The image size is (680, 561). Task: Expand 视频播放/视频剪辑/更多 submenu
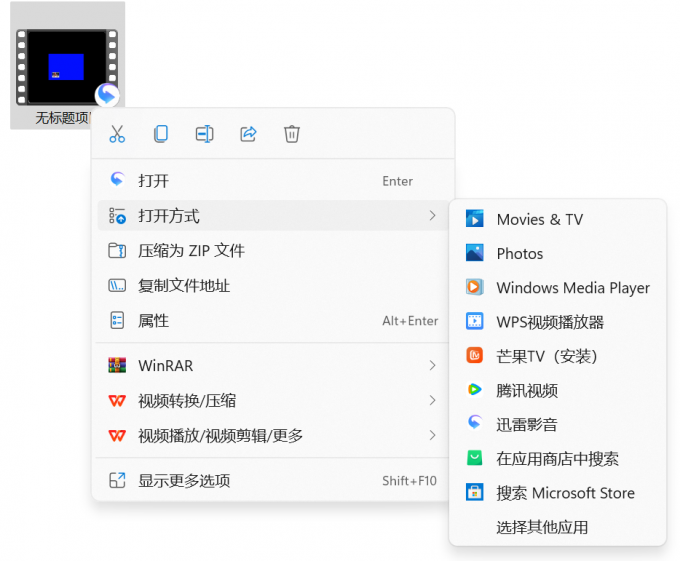[x=432, y=436]
